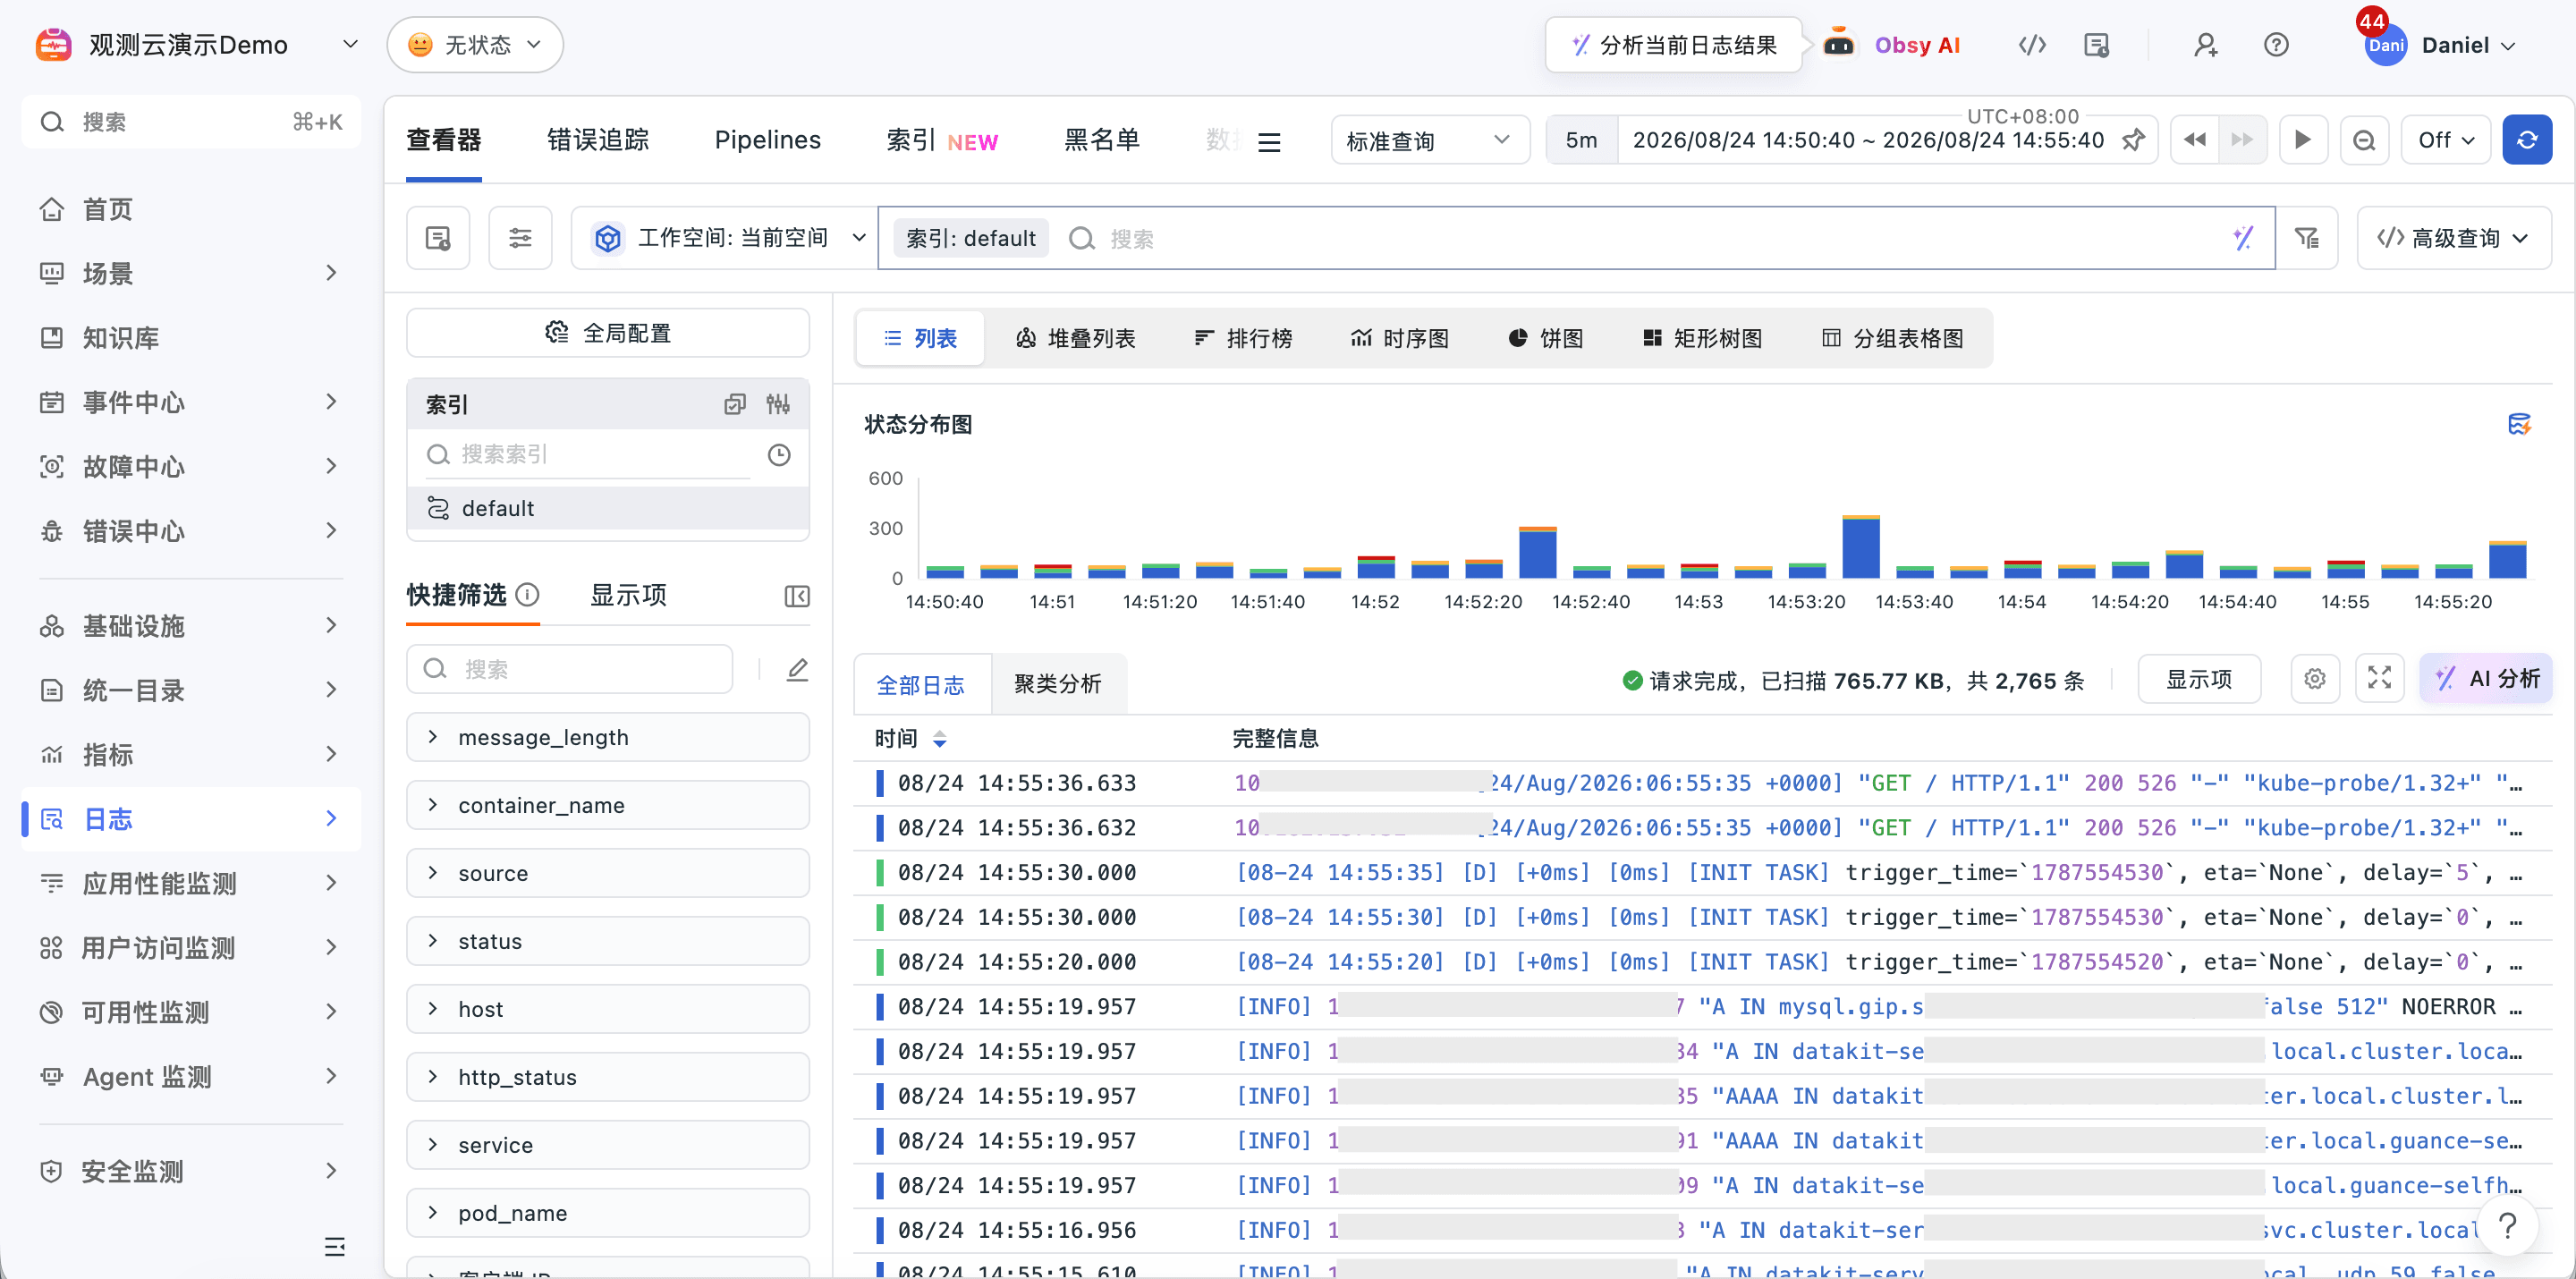Select the 时序图 view tab
The width and height of the screenshot is (2576, 1279).
click(1399, 339)
